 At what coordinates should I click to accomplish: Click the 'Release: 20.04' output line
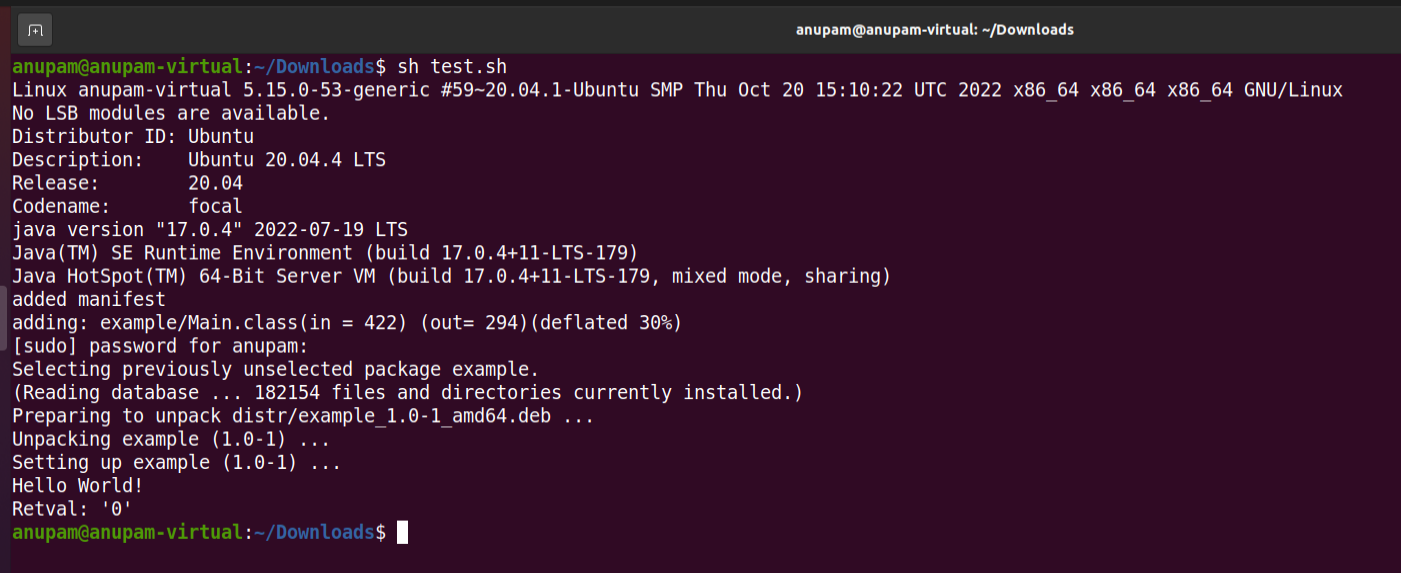click(x=127, y=183)
